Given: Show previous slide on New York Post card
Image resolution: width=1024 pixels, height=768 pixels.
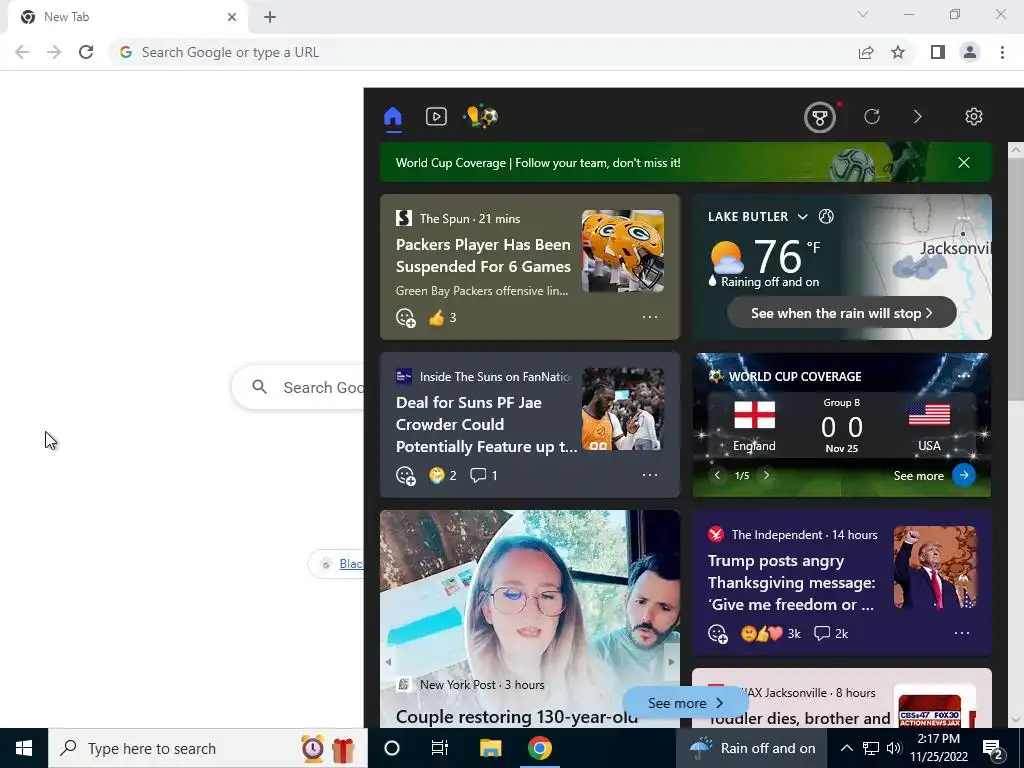Looking at the screenshot, I should pos(389,662).
